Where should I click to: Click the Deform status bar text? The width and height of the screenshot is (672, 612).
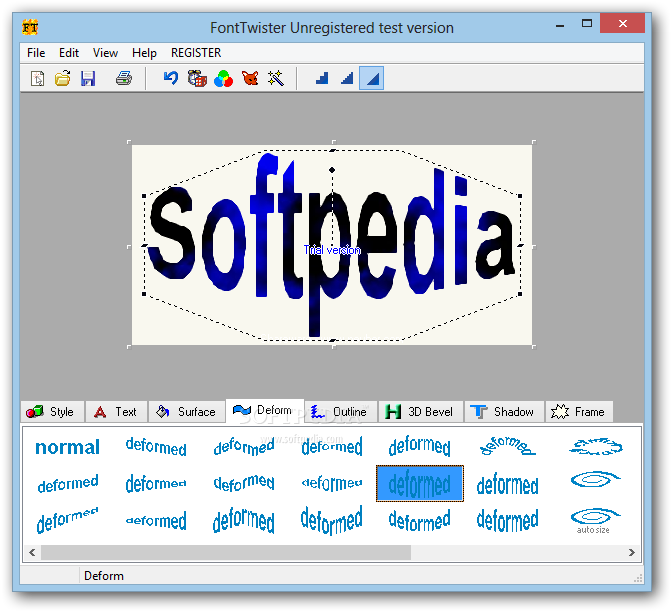pyautogui.click(x=104, y=576)
